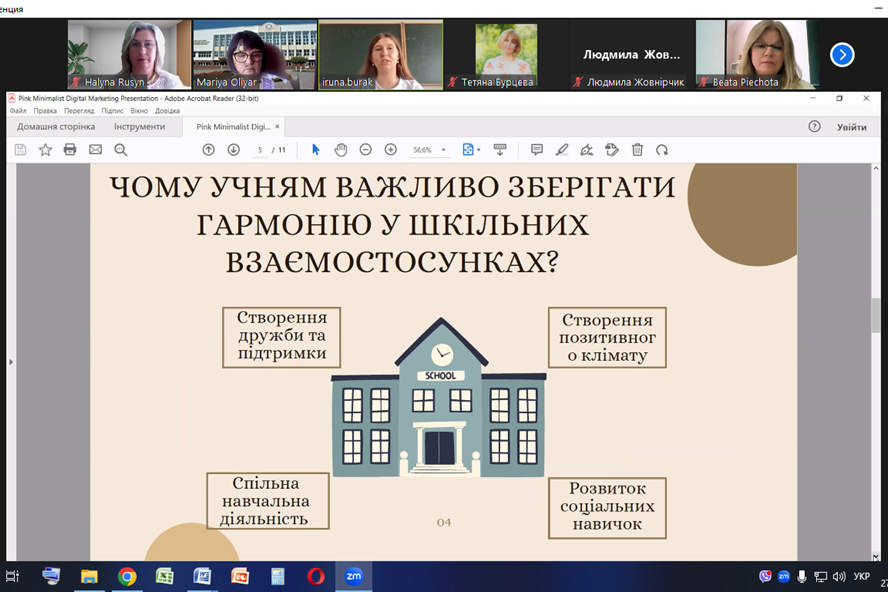Expand the left navigation pane arrow
The image size is (888, 592).
click(x=10, y=361)
